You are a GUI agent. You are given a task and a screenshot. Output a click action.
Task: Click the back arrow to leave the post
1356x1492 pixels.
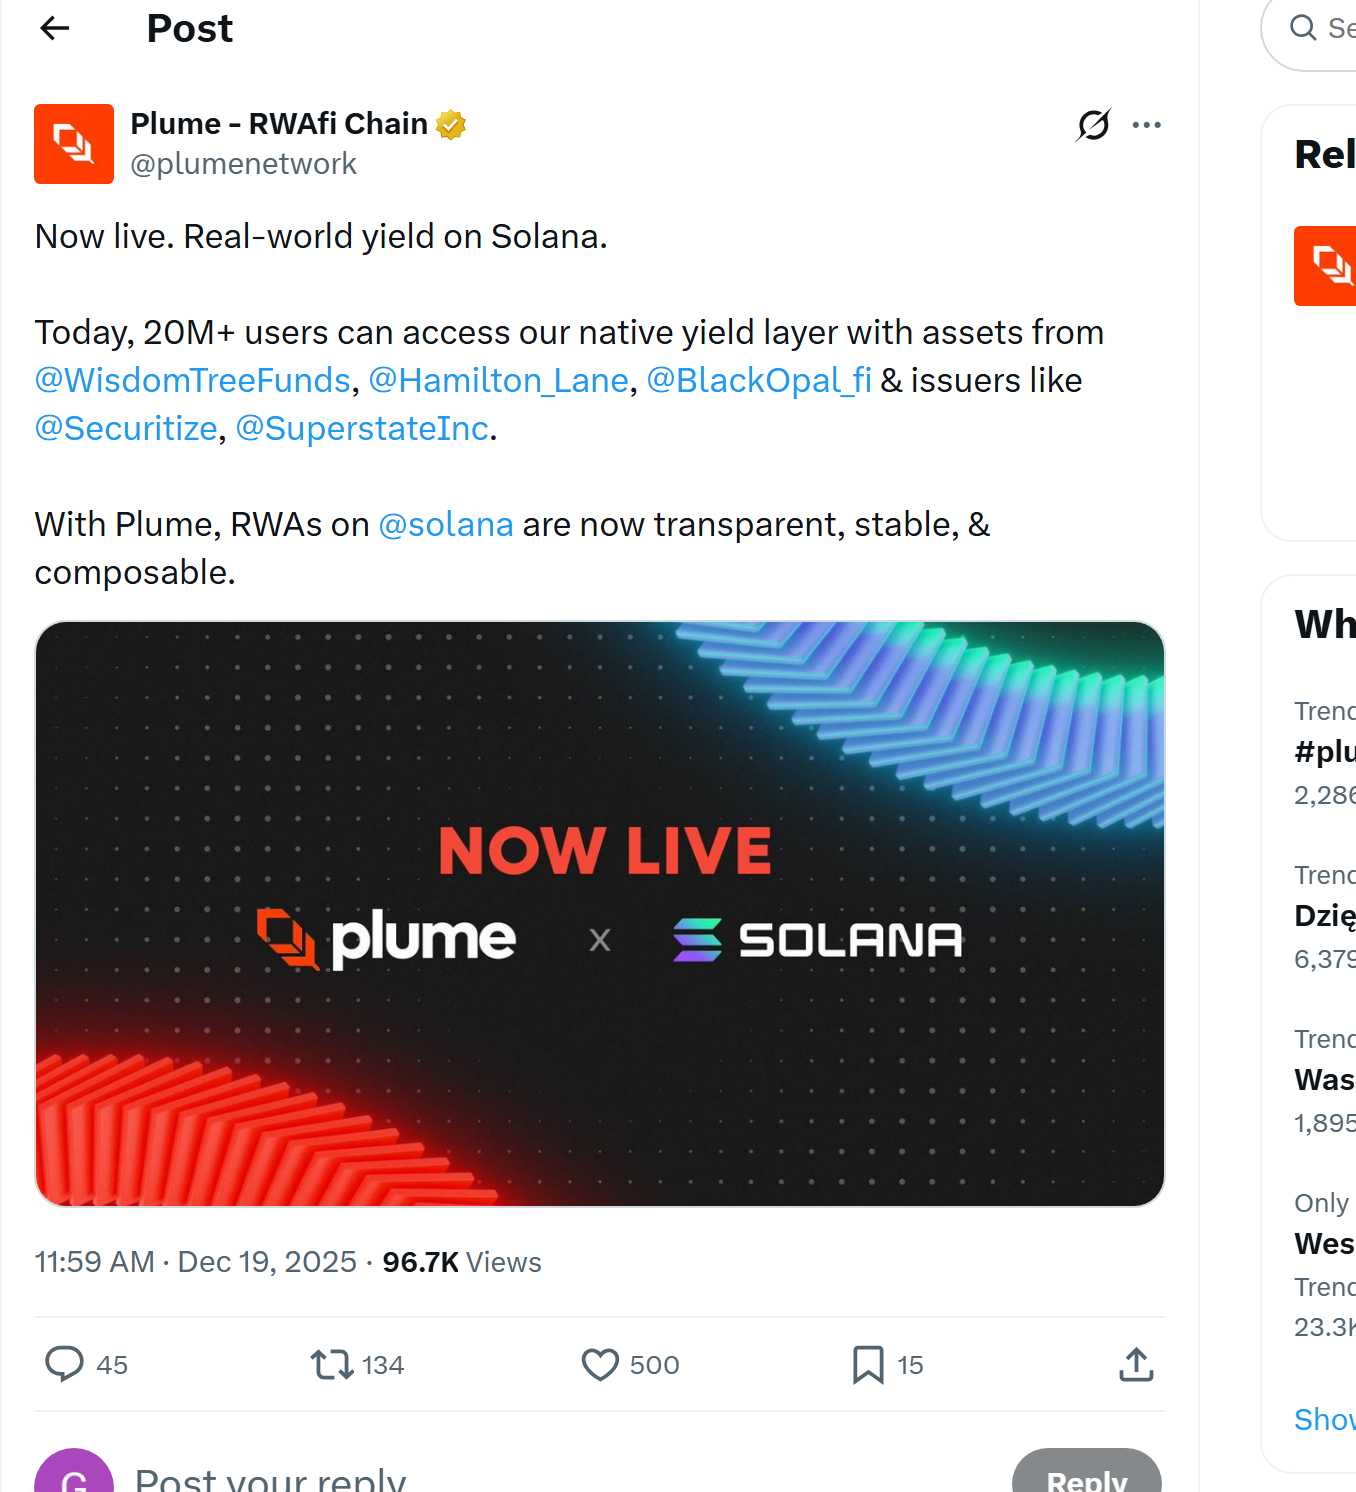click(54, 28)
